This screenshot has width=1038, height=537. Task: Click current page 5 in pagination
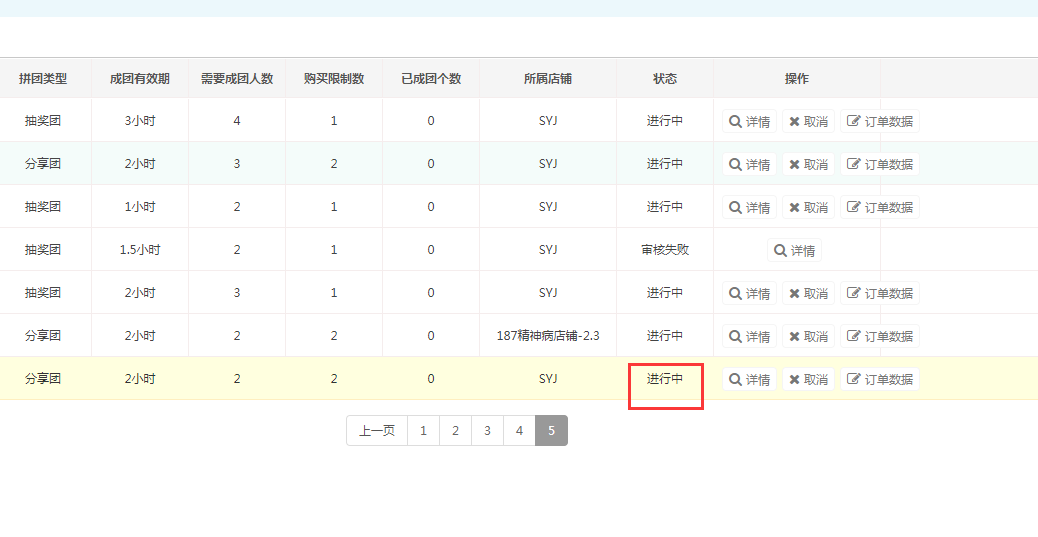coord(551,431)
